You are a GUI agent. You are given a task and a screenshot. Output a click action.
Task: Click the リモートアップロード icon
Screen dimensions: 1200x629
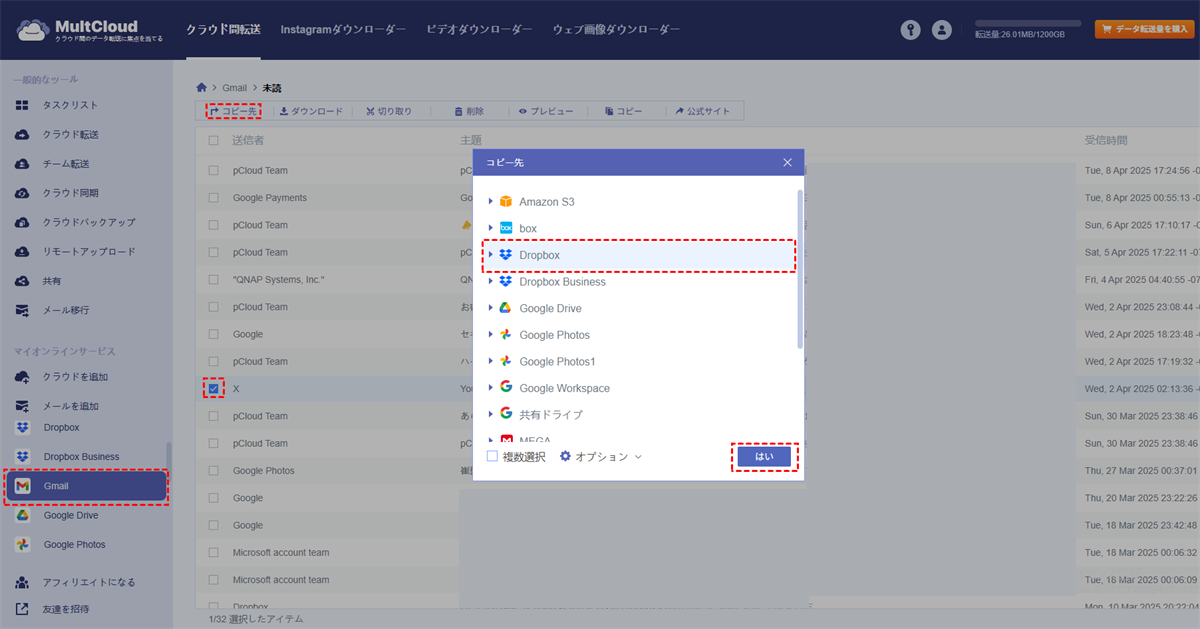pyautogui.click(x=22, y=252)
